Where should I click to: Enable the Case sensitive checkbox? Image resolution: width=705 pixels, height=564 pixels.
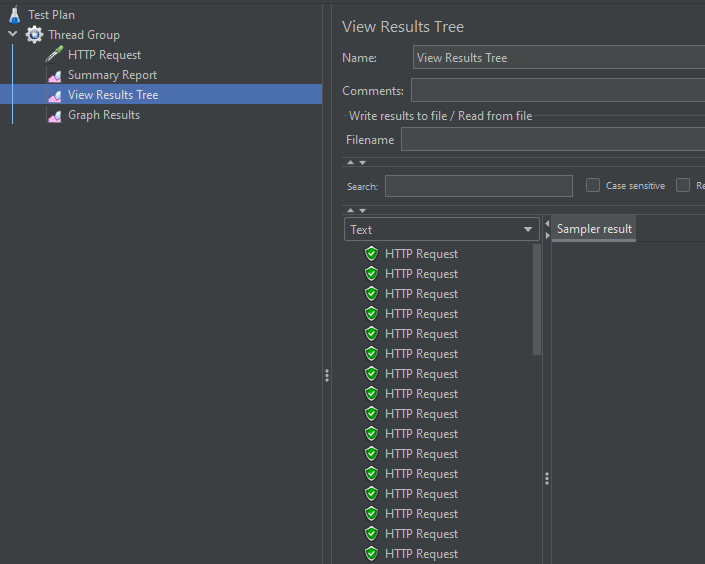point(593,185)
